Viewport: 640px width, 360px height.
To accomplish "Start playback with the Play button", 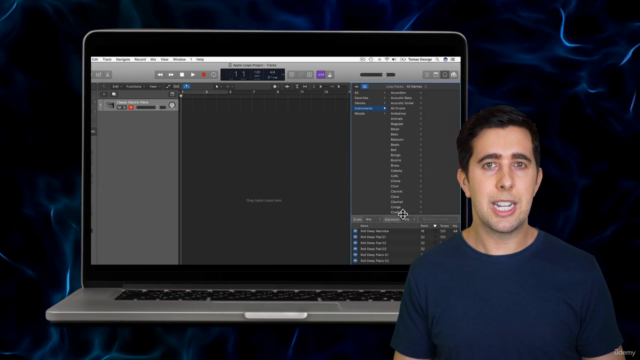I will click(193, 75).
